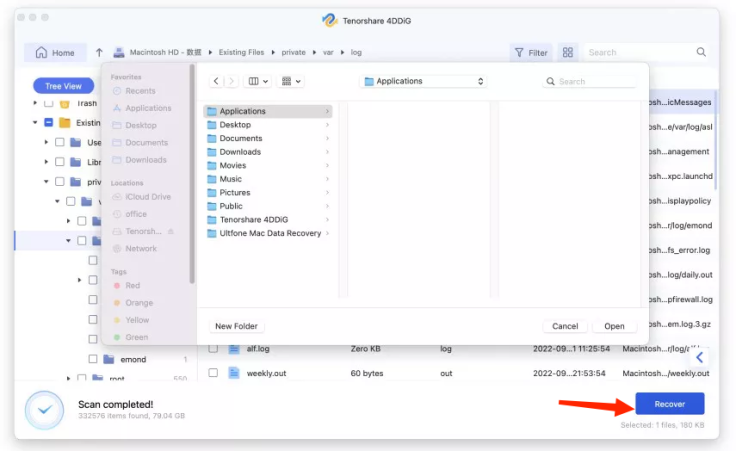736x451 pixels.
Task: Click the dialog Search field
Action: pos(590,81)
